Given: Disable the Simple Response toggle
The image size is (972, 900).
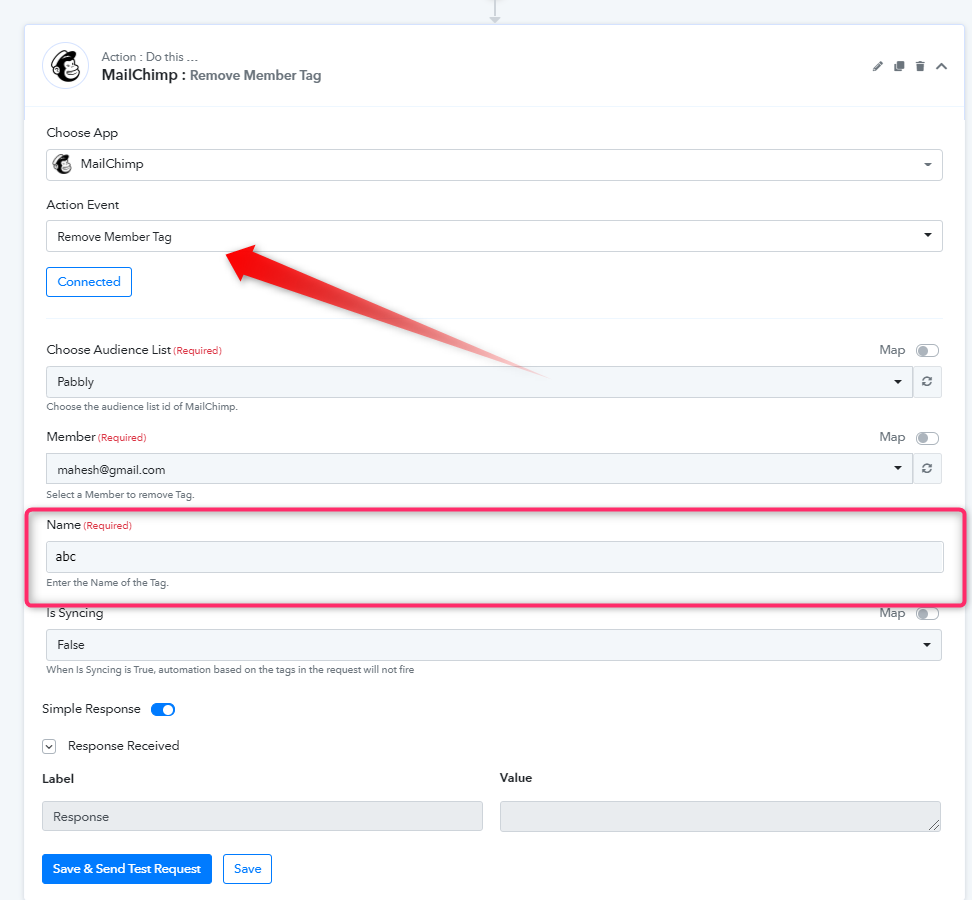Looking at the screenshot, I should (x=163, y=710).
